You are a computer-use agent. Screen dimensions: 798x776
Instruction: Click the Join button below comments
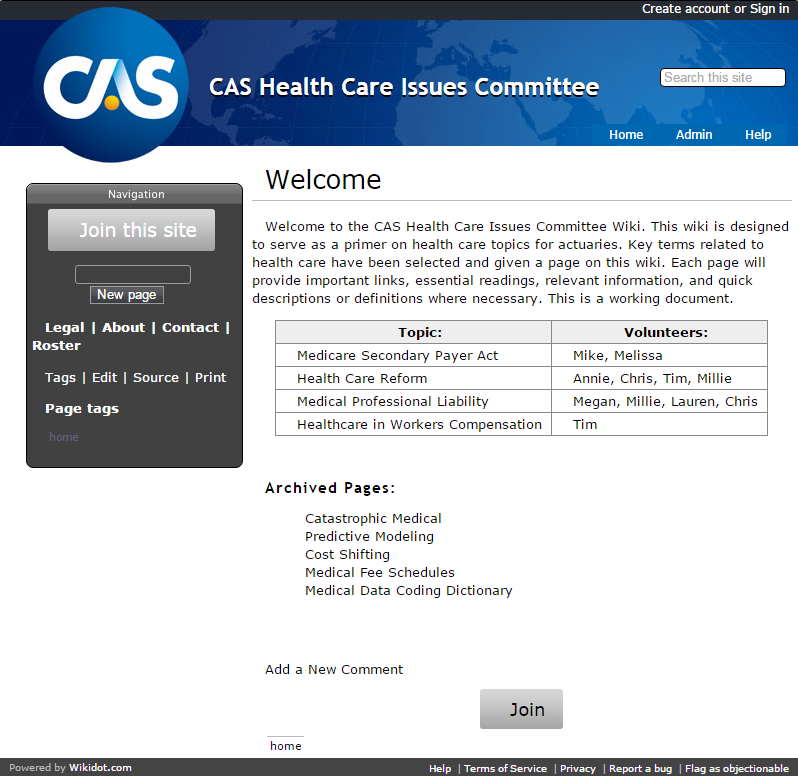pos(521,709)
